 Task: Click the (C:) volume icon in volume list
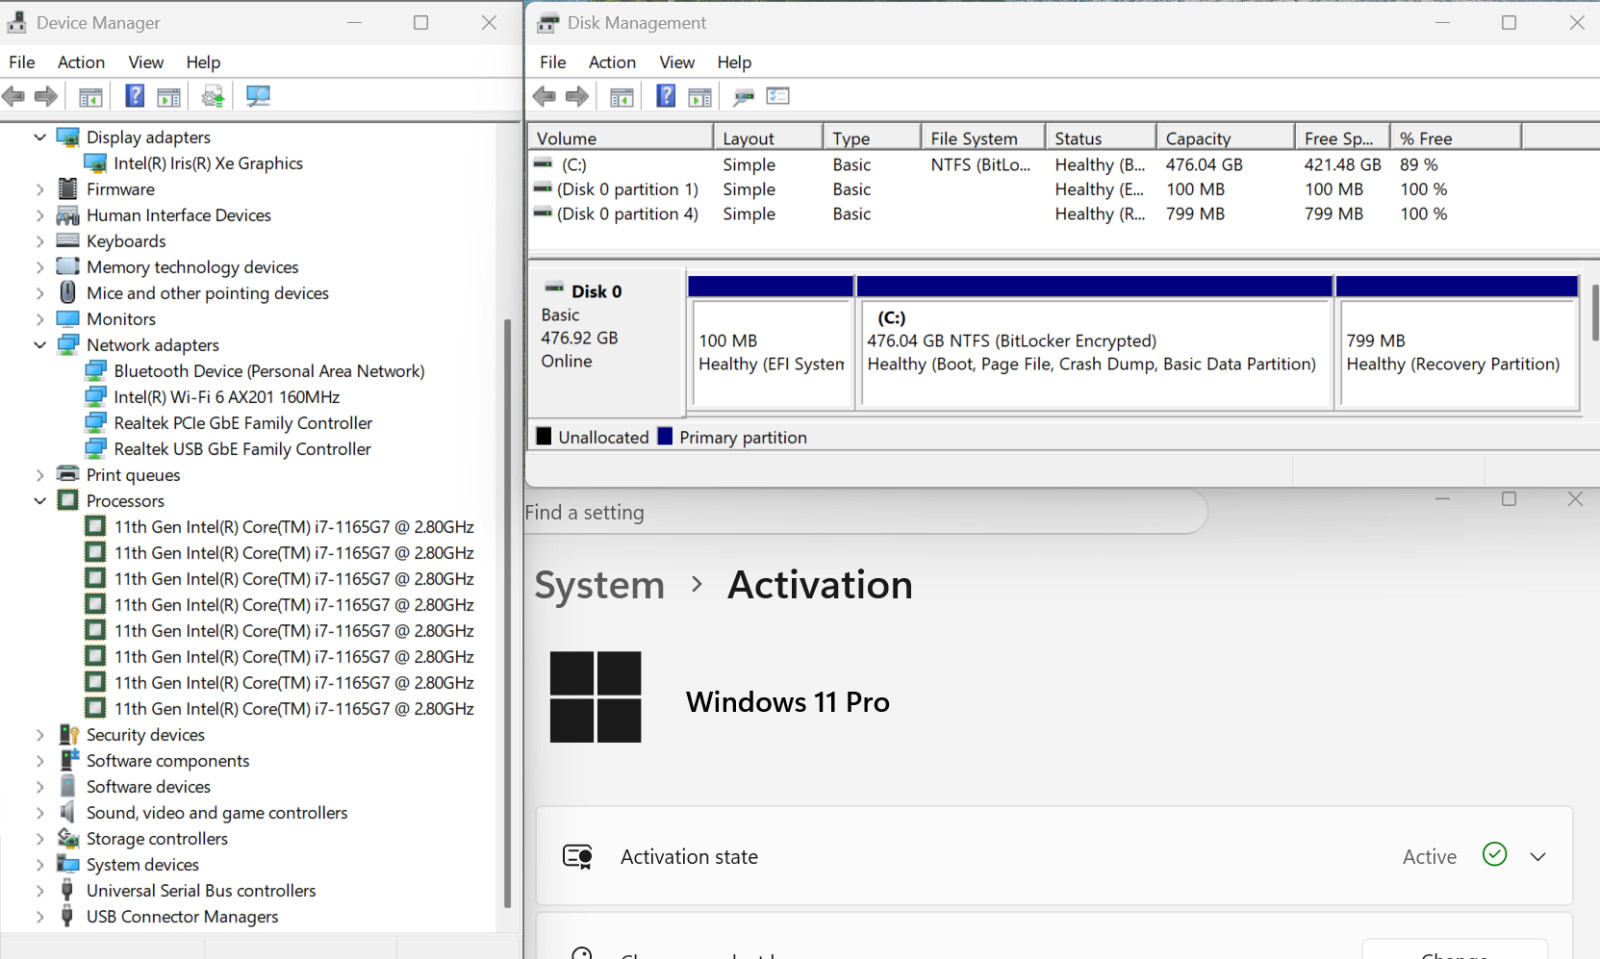[543, 164]
